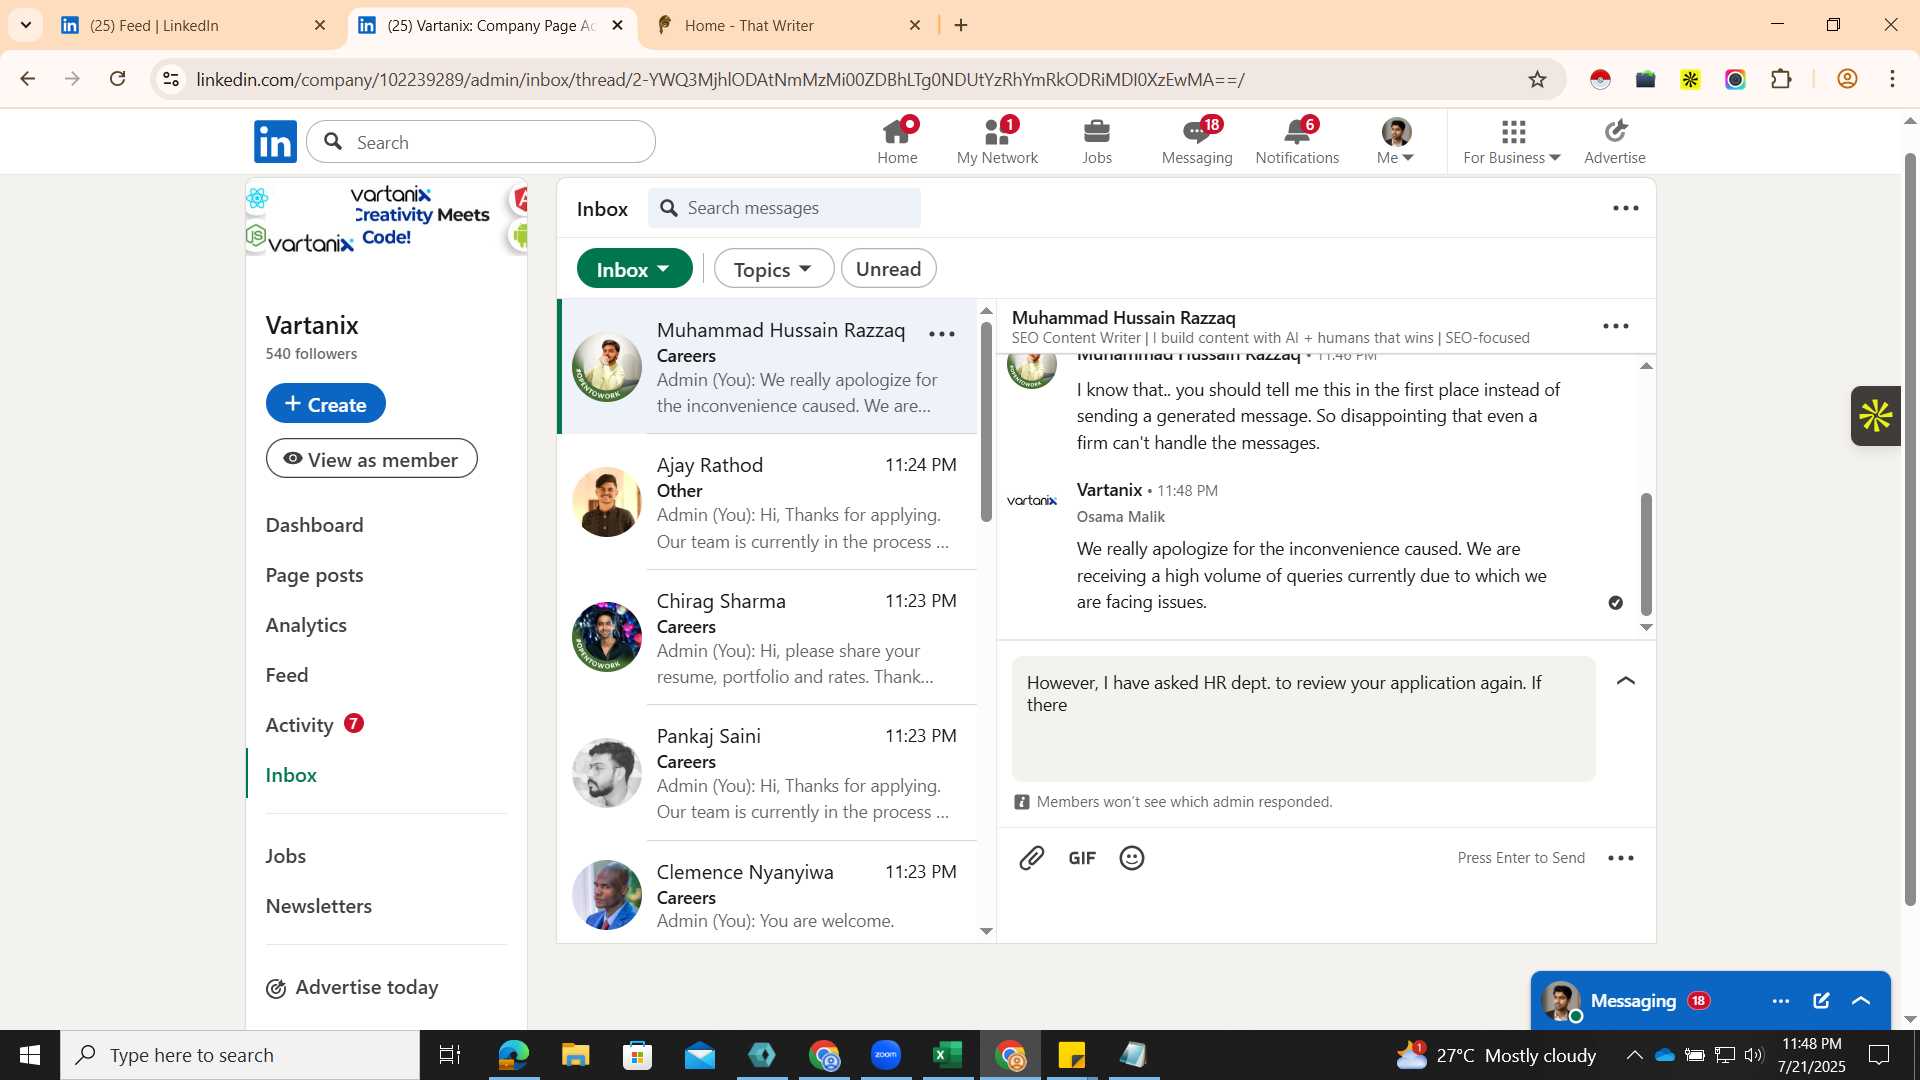Open conversation options for Muhammad Hussain Razzaq header
Viewport: 1920px width, 1080px height.
pos(1616,326)
